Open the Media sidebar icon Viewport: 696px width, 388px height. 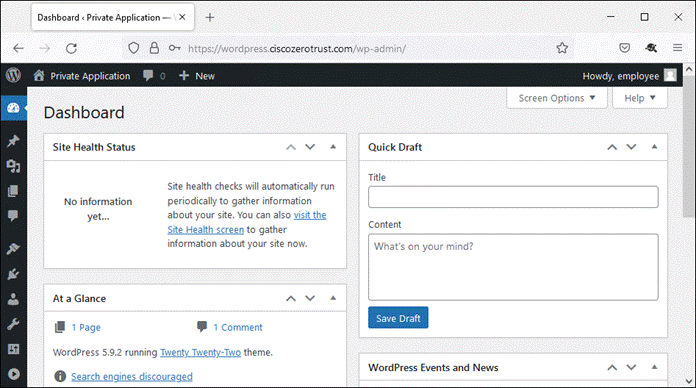tap(13, 166)
